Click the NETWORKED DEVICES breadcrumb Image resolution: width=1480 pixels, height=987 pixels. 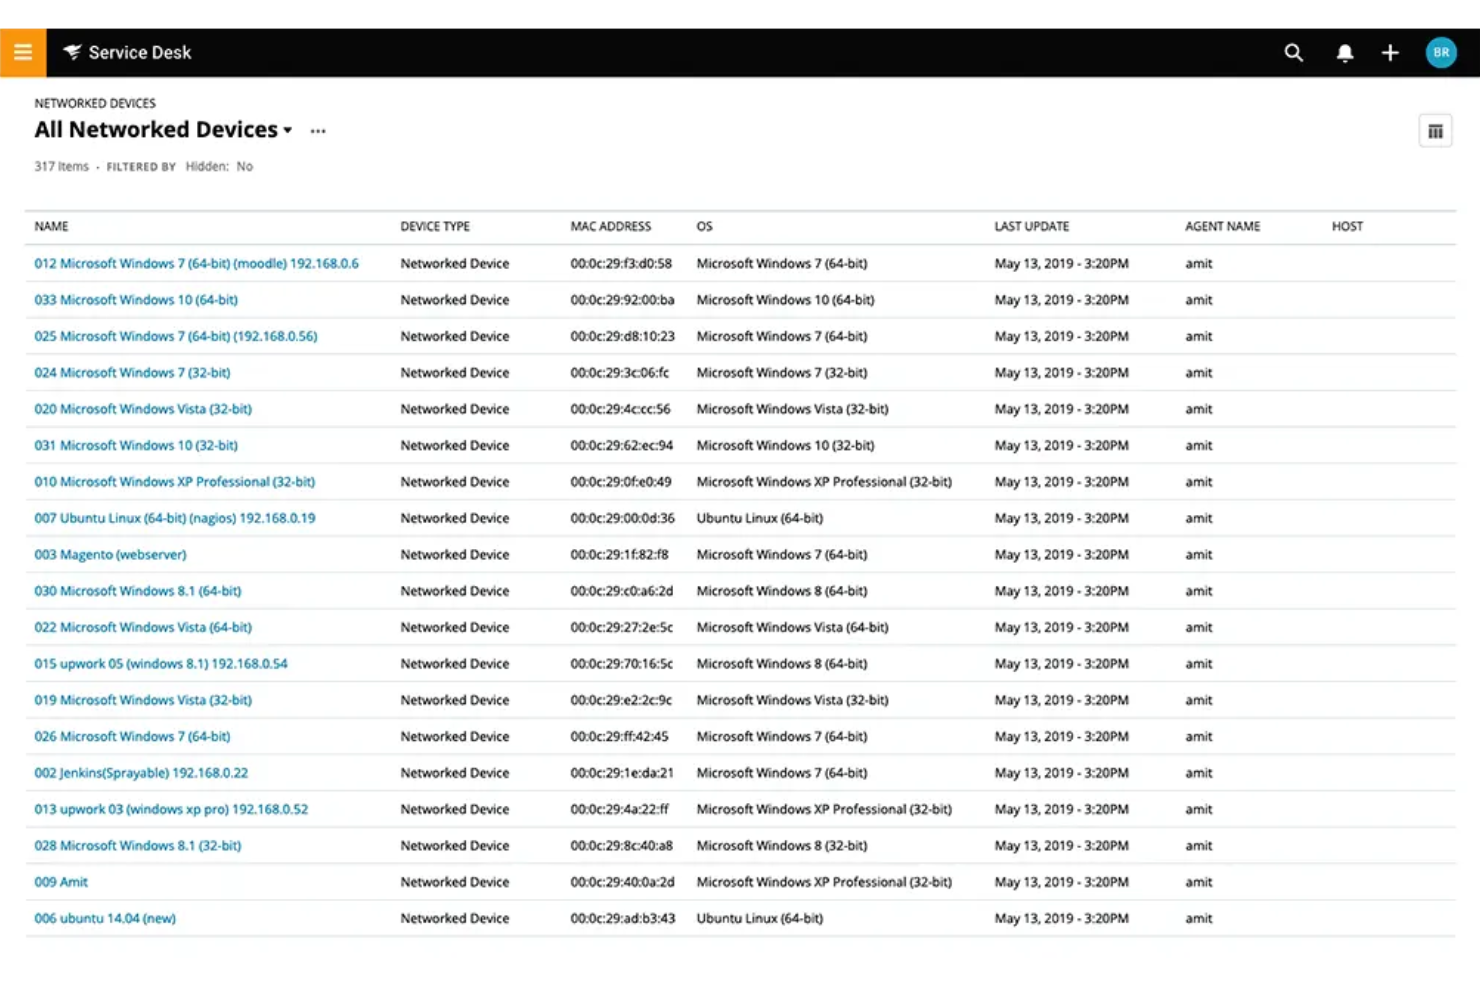[95, 103]
